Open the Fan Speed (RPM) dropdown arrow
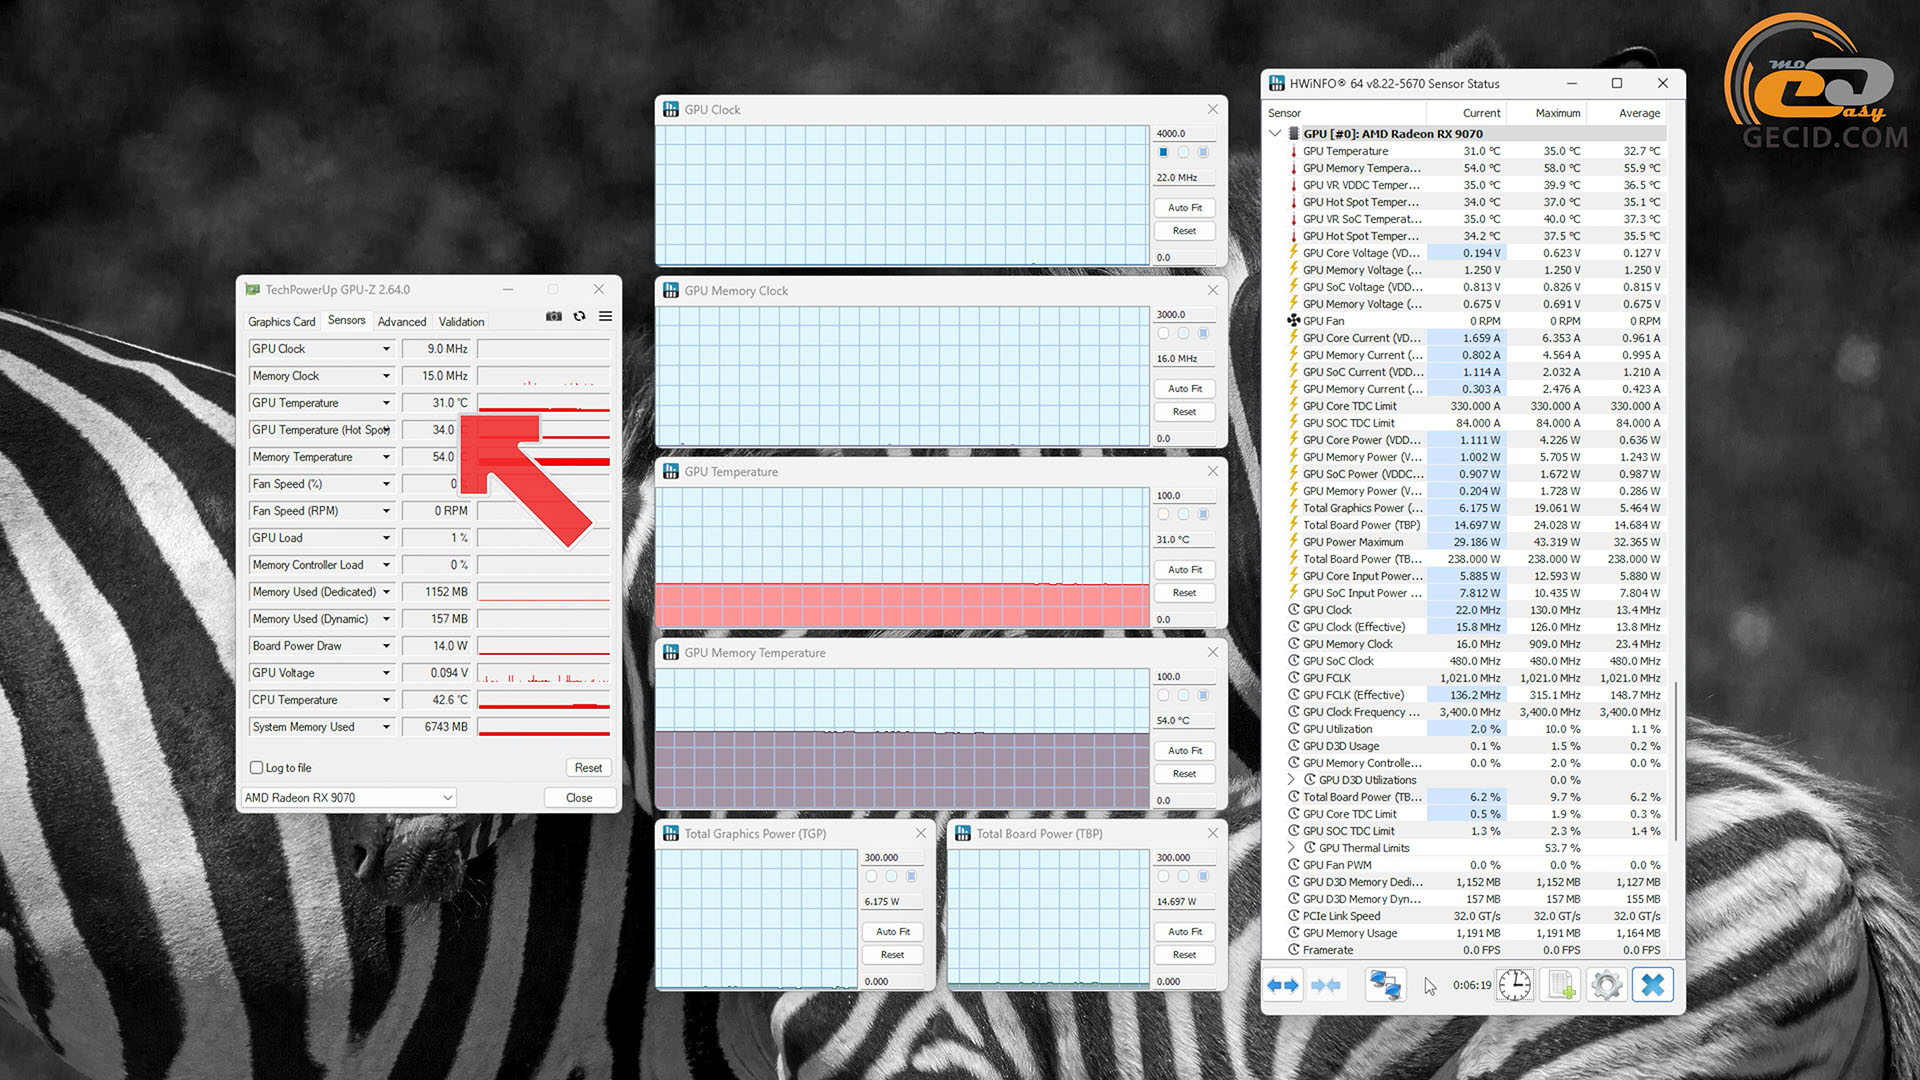This screenshot has width=1920, height=1080. coord(386,511)
